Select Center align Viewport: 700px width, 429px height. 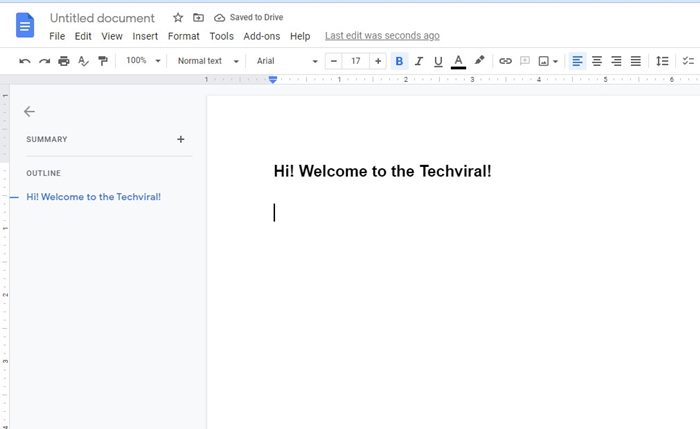coord(597,61)
